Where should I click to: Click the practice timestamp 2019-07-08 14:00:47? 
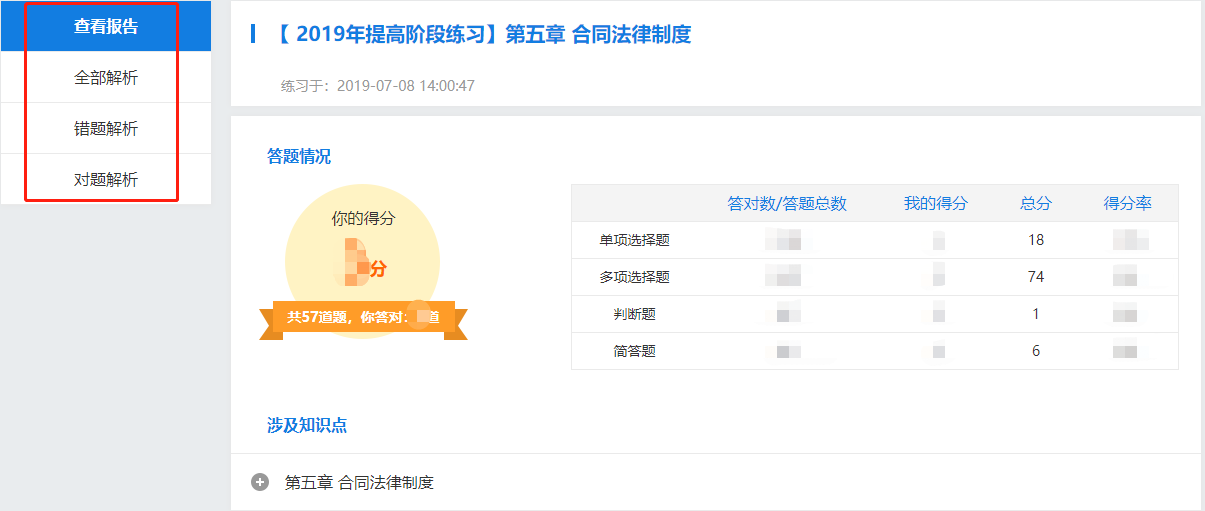pyautogui.click(x=406, y=86)
